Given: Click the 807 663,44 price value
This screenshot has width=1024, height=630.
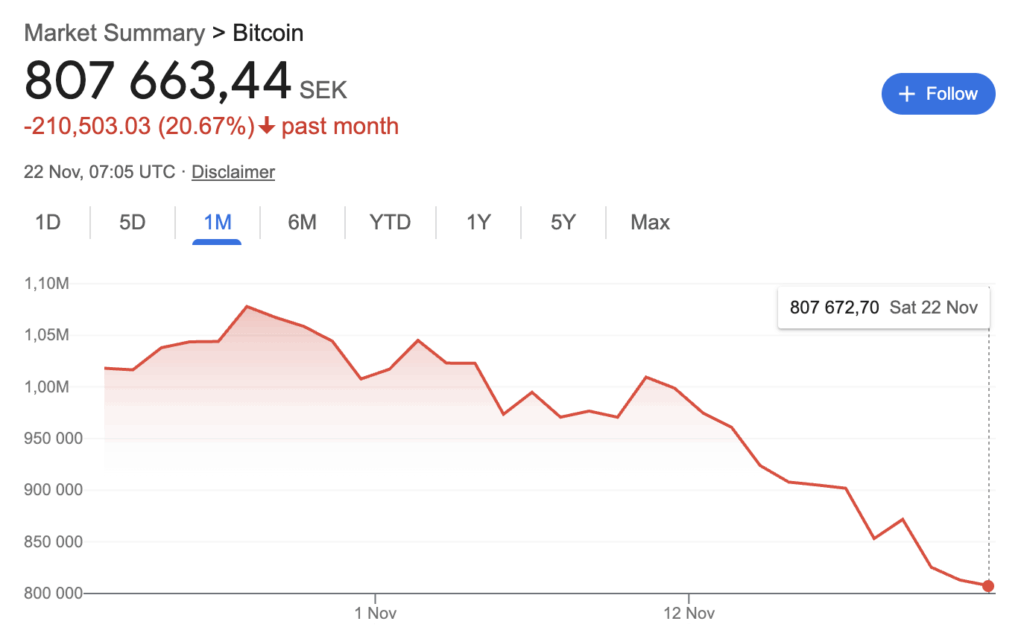Looking at the screenshot, I should (x=158, y=82).
